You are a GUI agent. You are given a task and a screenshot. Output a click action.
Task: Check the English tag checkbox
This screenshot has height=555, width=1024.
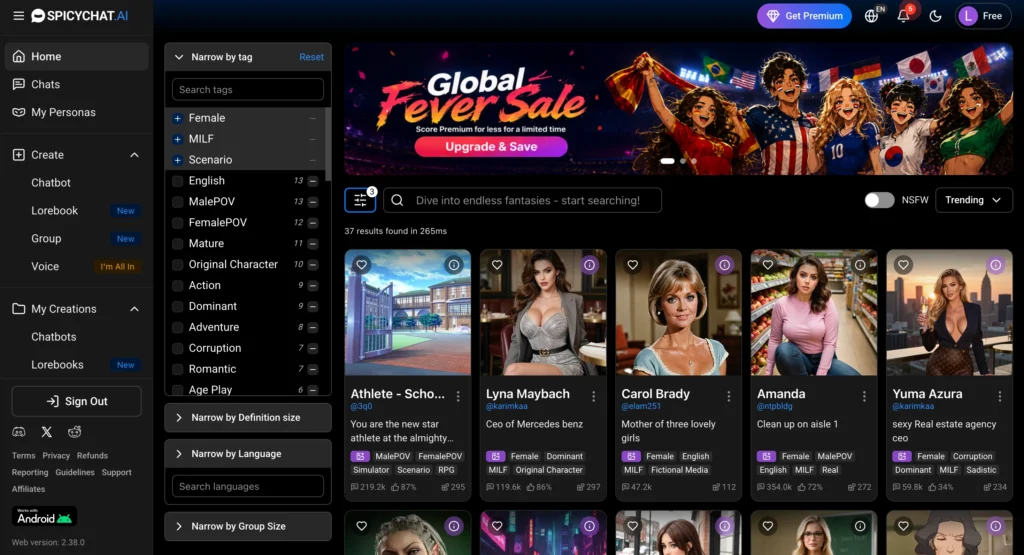click(177, 181)
